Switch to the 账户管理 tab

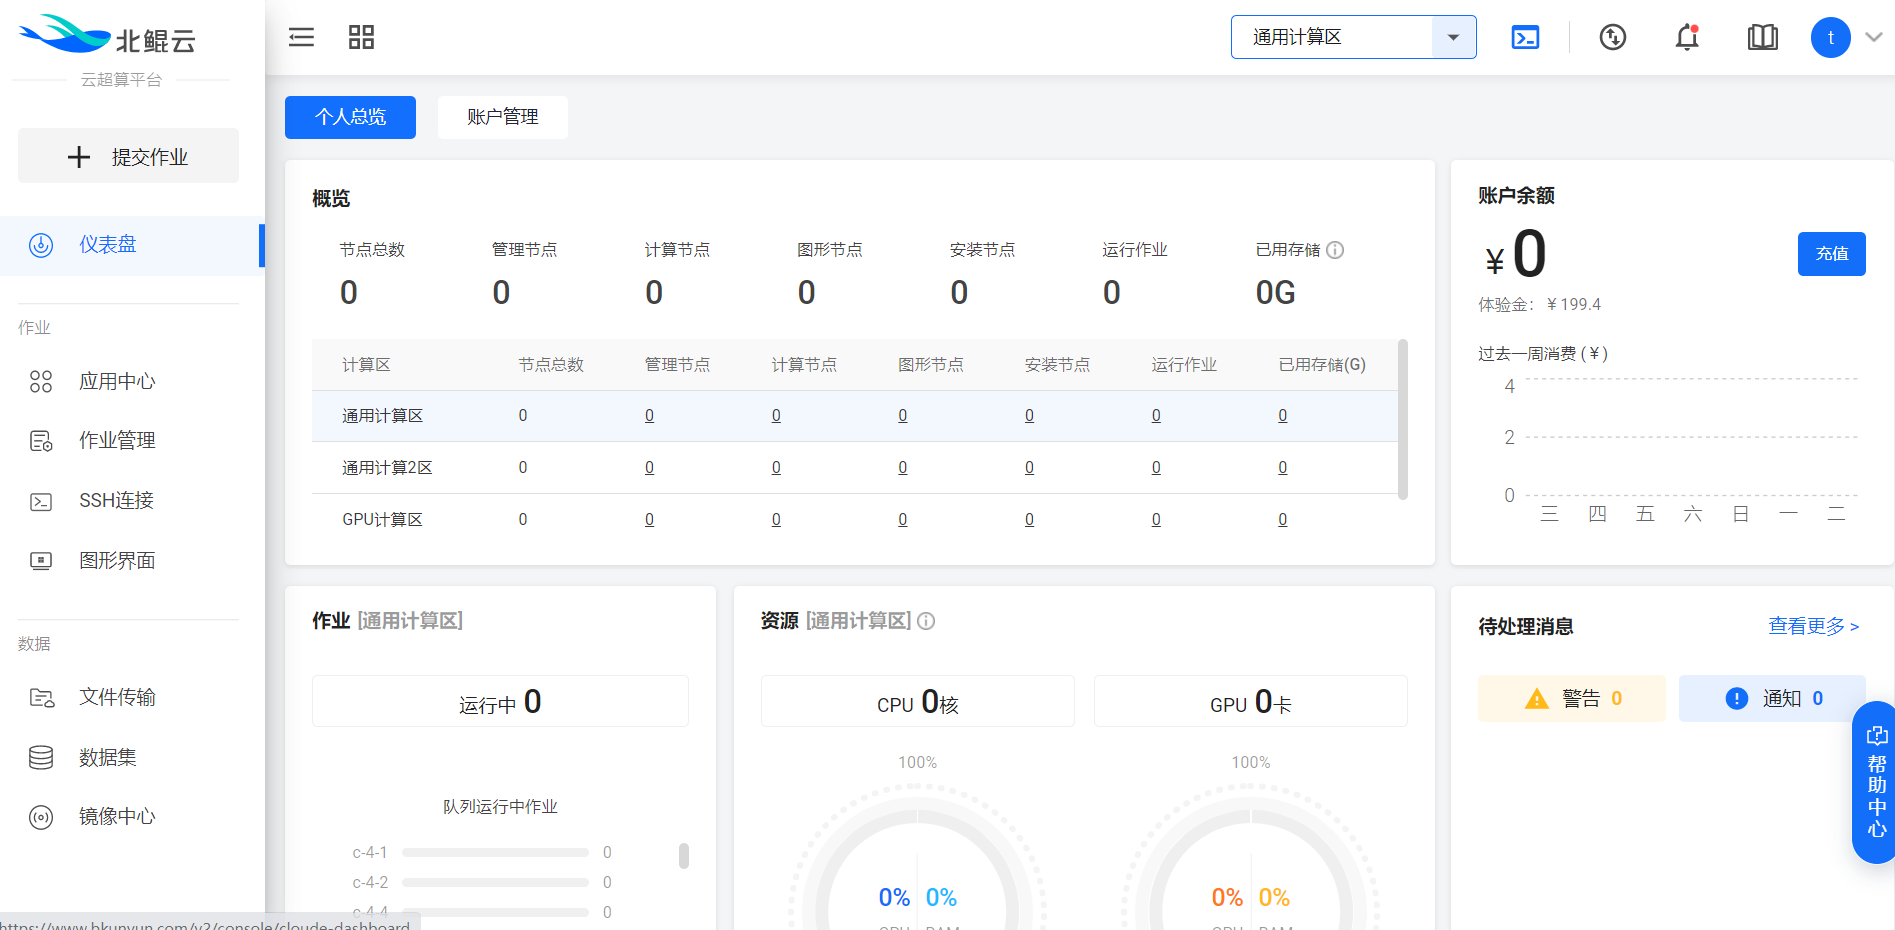pos(502,117)
